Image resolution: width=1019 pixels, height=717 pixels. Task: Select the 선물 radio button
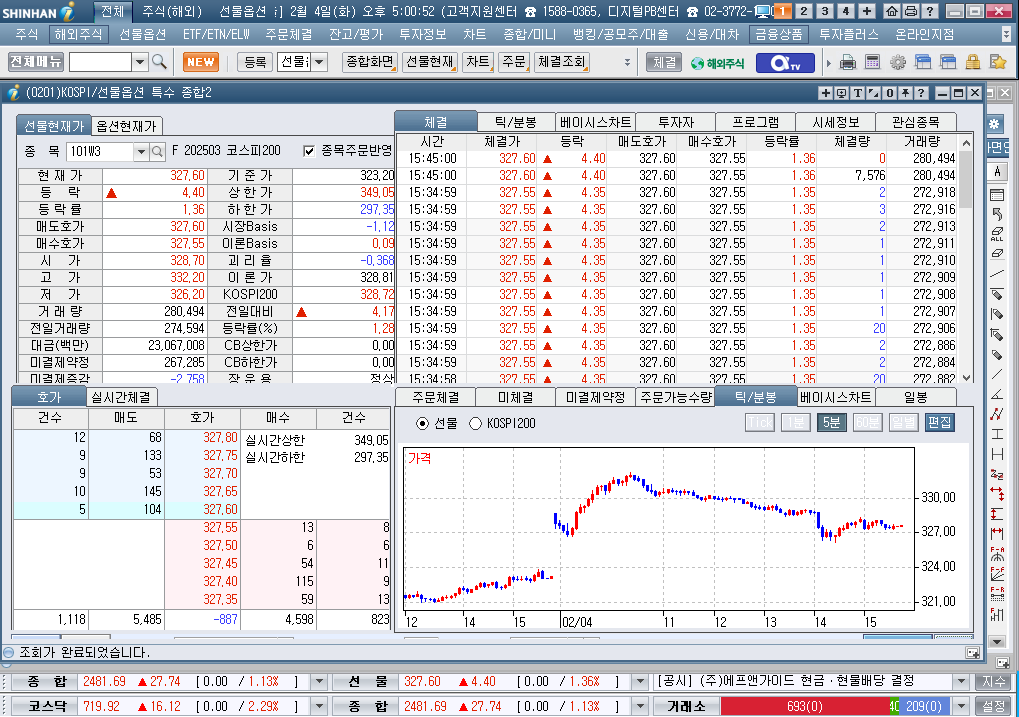coord(422,424)
